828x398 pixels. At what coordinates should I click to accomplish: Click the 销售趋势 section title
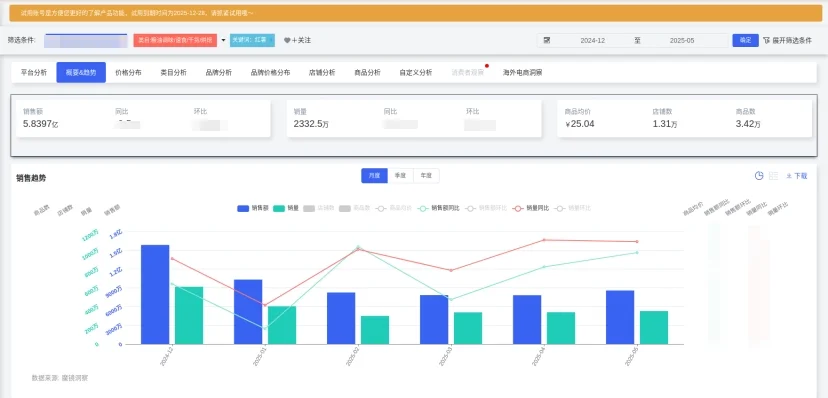[31, 178]
